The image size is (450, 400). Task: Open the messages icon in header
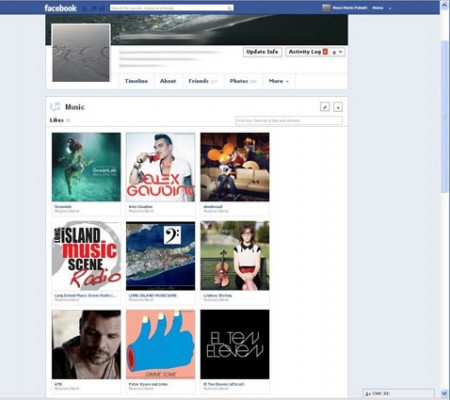[x=94, y=8]
